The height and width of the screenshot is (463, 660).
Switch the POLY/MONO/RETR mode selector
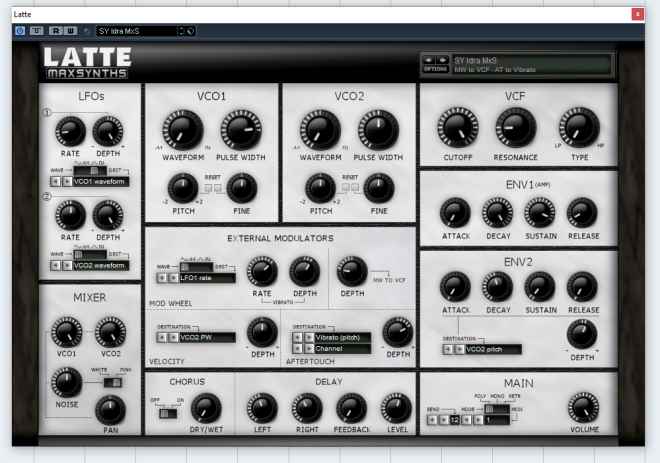[x=497, y=409]
